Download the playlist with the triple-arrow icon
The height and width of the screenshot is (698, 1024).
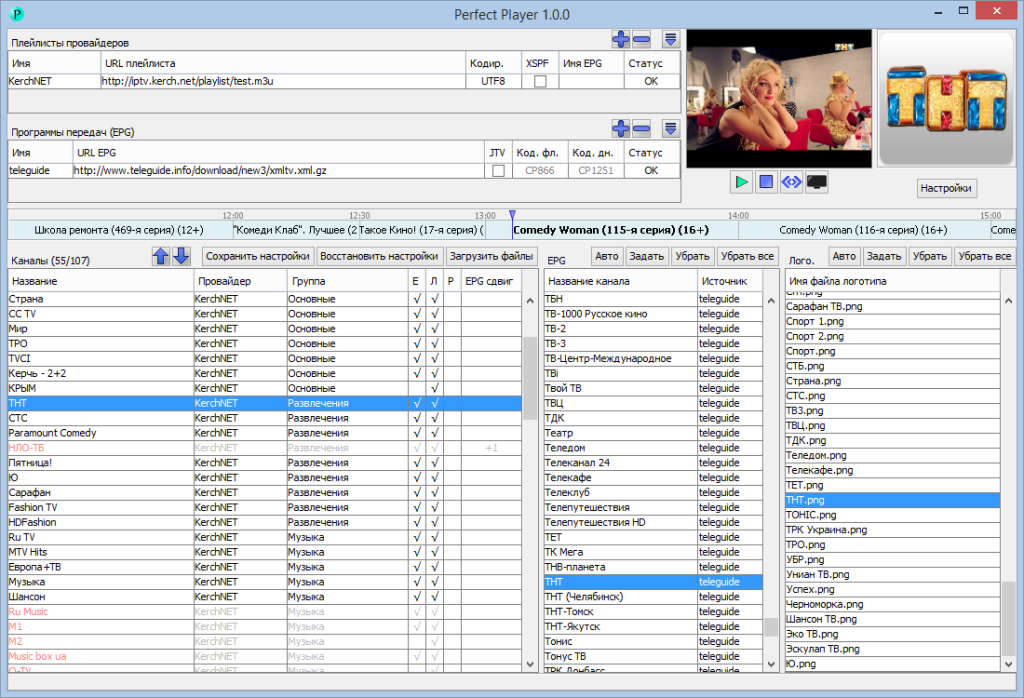coord(669,39)
